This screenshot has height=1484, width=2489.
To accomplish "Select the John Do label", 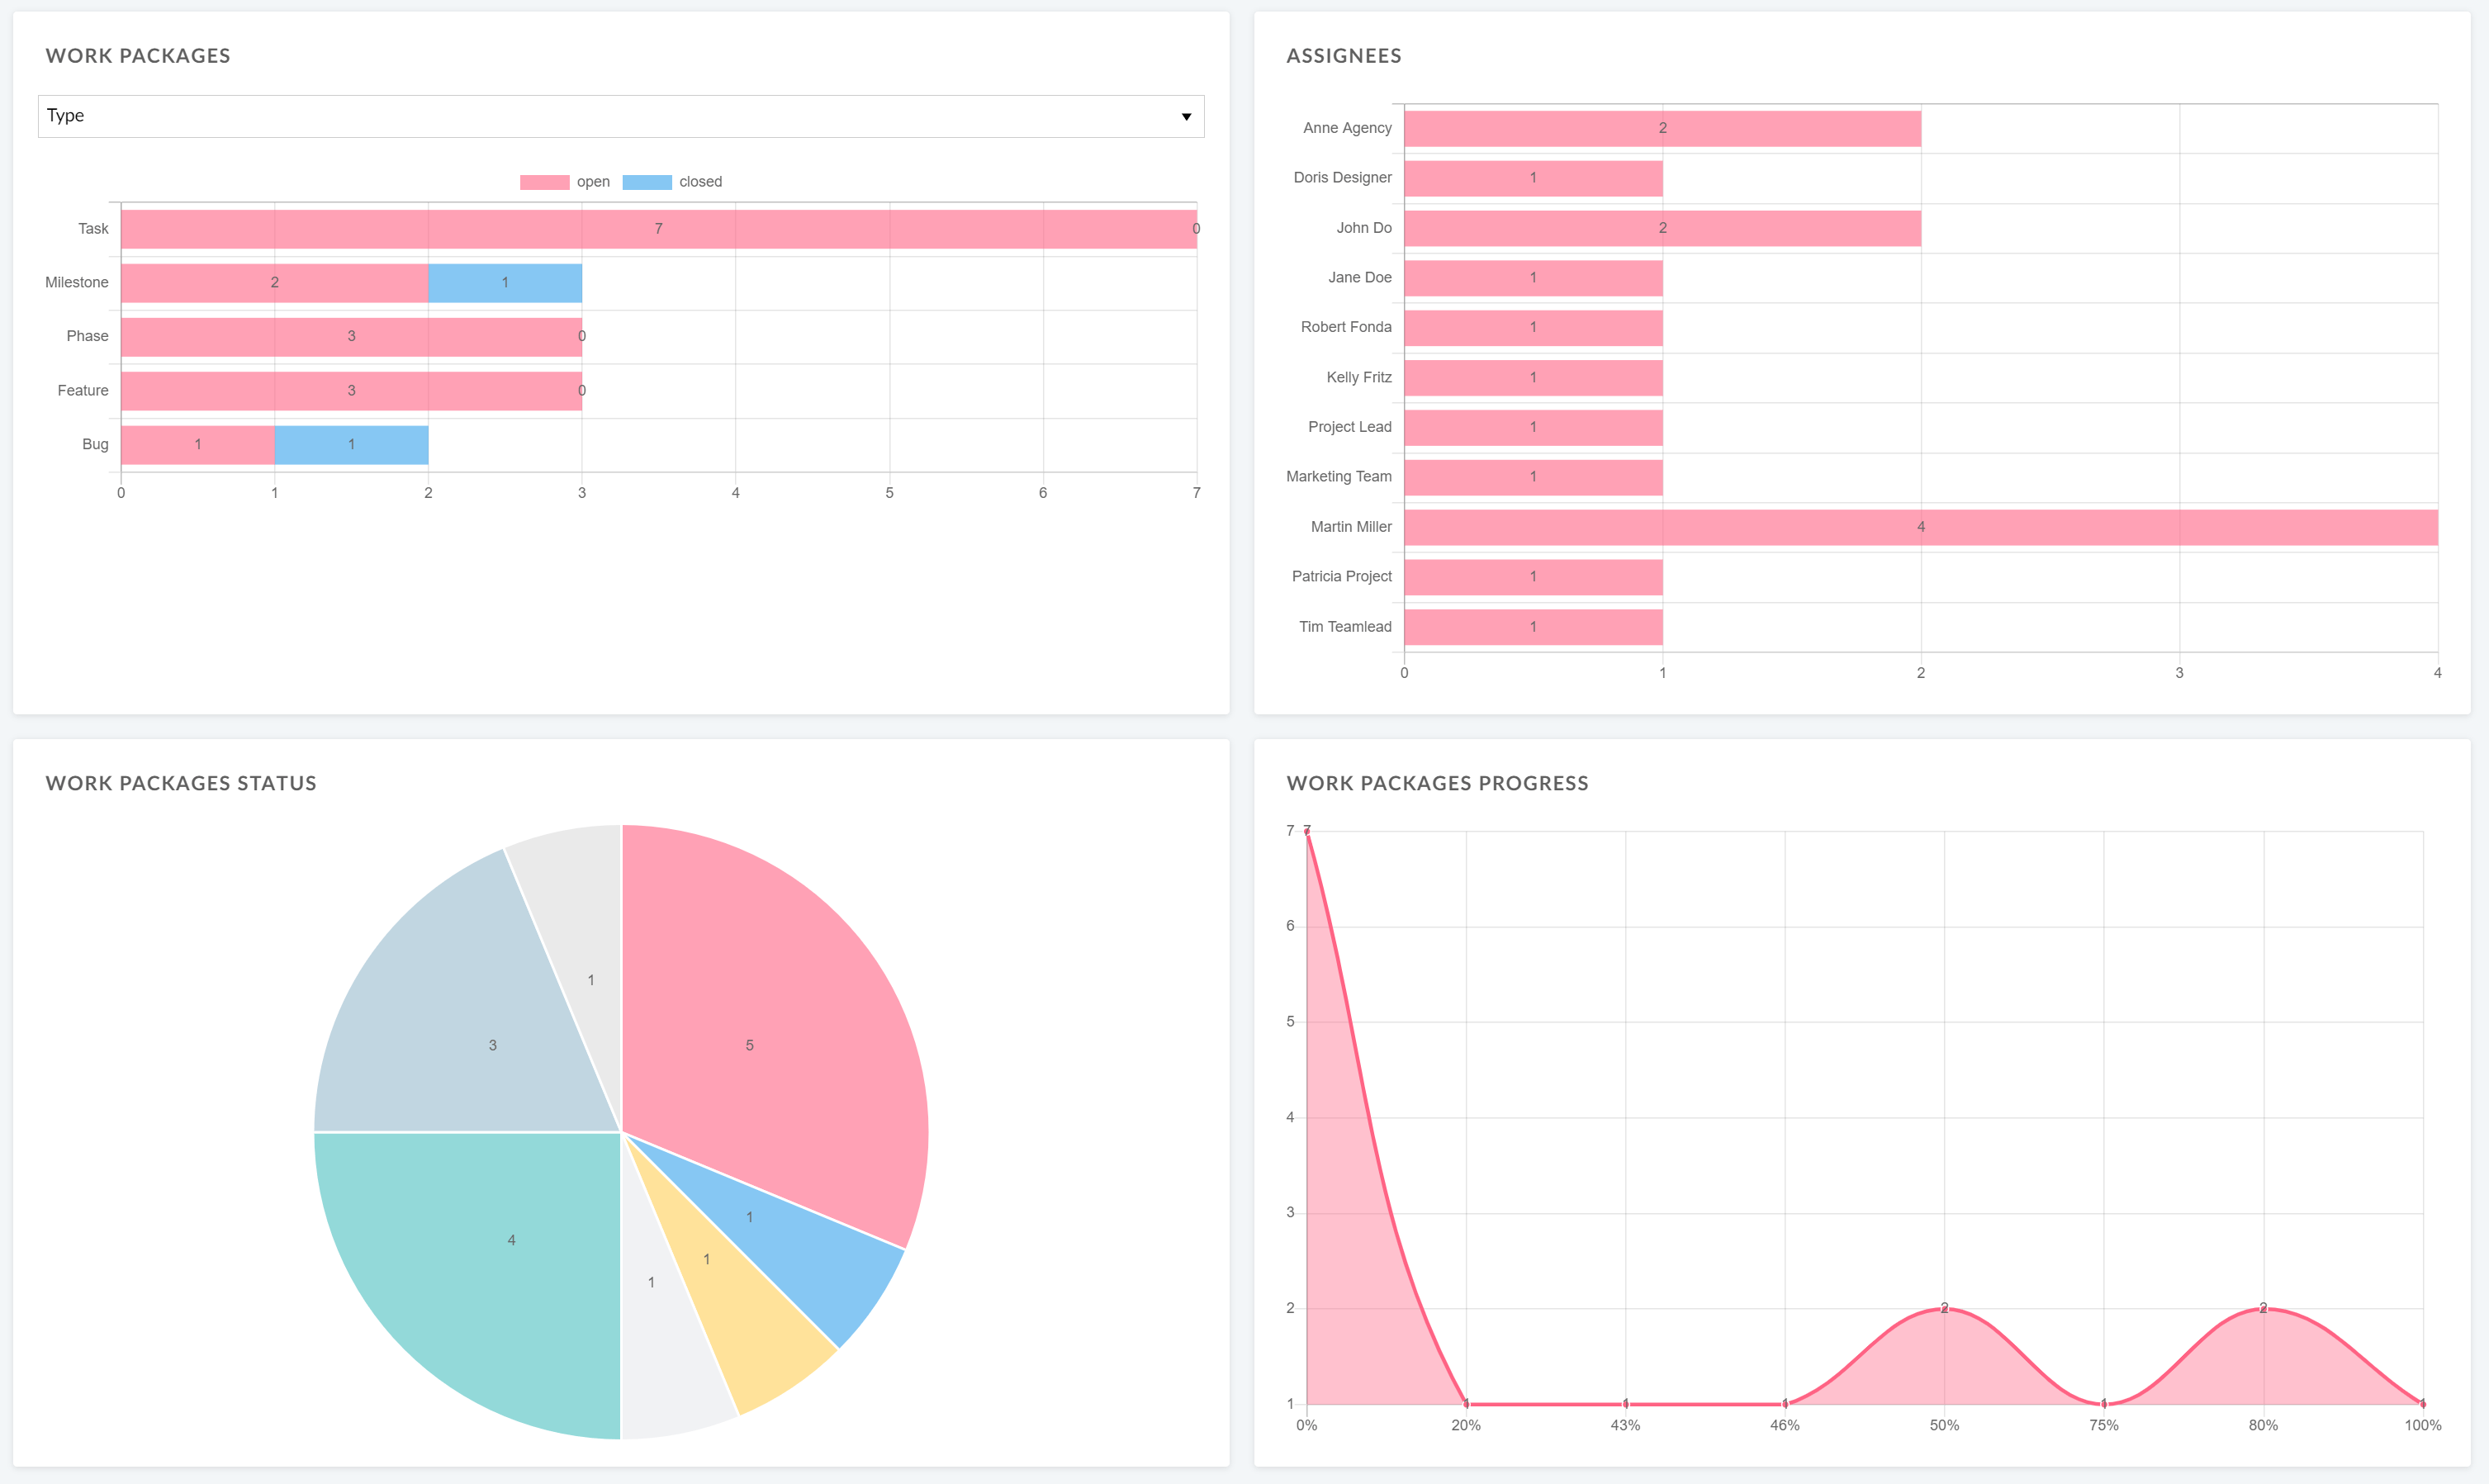I will [x=1364, y=228].
